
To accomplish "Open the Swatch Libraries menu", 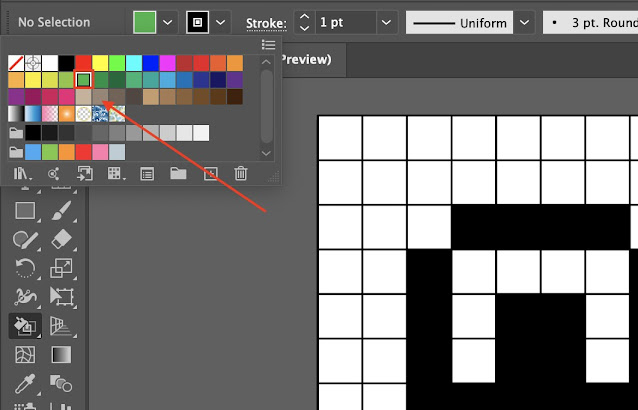I will tap(22, 174).
